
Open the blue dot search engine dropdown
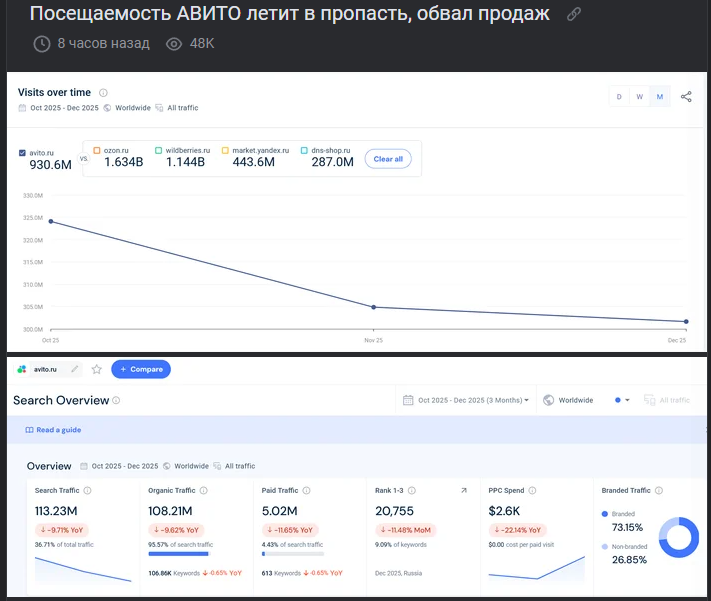click(x=622, y=400)
